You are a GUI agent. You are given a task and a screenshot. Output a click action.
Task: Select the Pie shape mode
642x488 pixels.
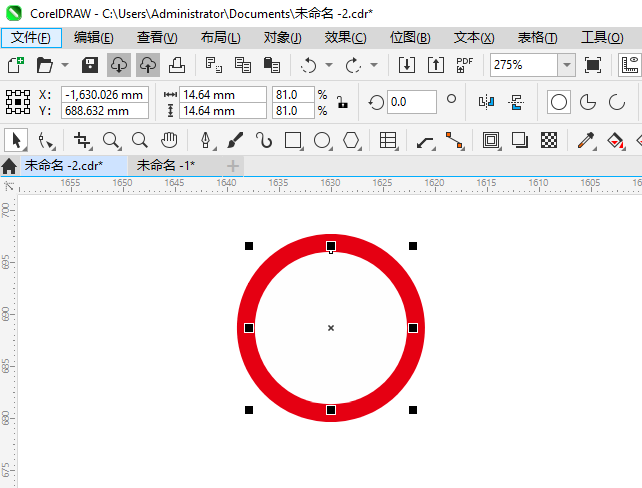(588, 102)
